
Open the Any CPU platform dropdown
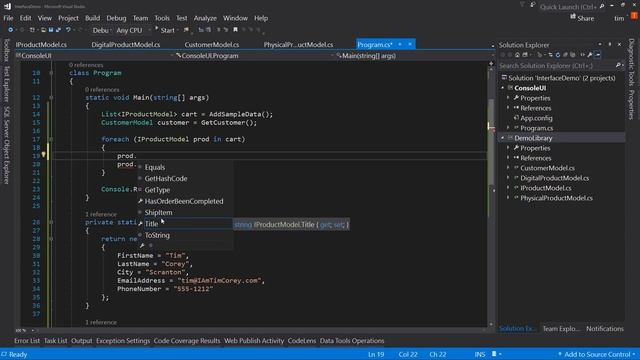tap(133, 30)
